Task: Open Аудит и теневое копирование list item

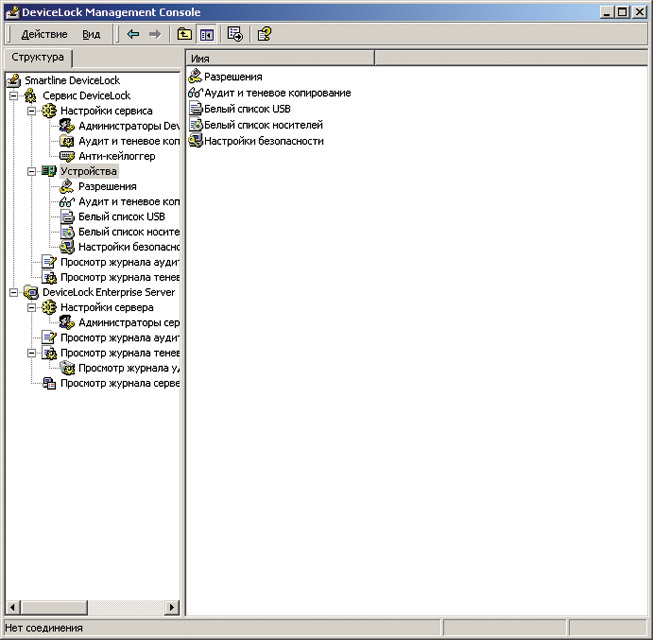Action: [x=277, y=93]
